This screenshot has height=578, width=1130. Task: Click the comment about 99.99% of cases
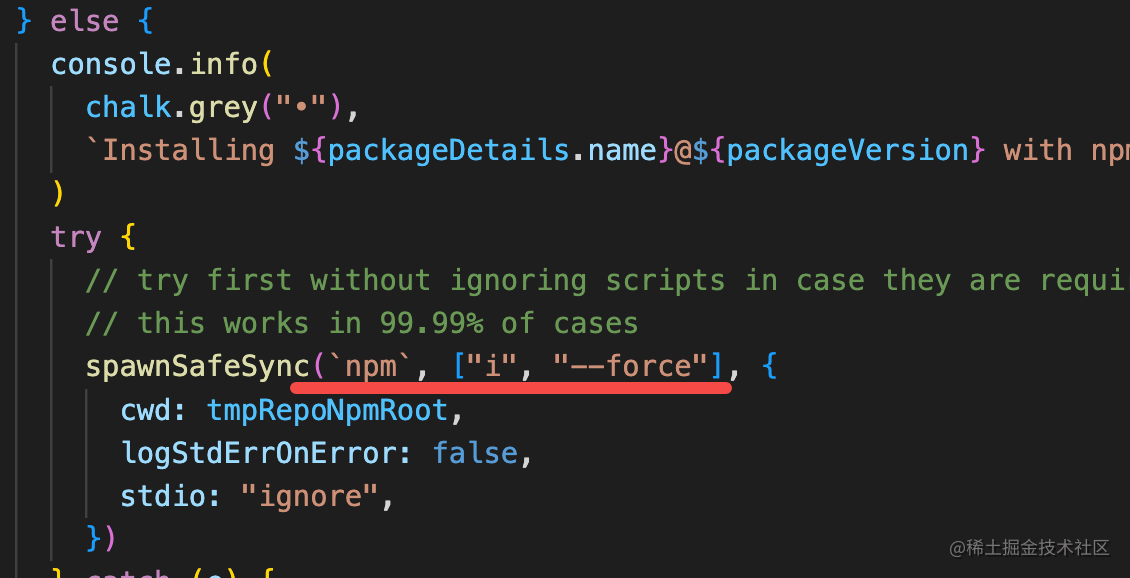(x=362, y=324)
